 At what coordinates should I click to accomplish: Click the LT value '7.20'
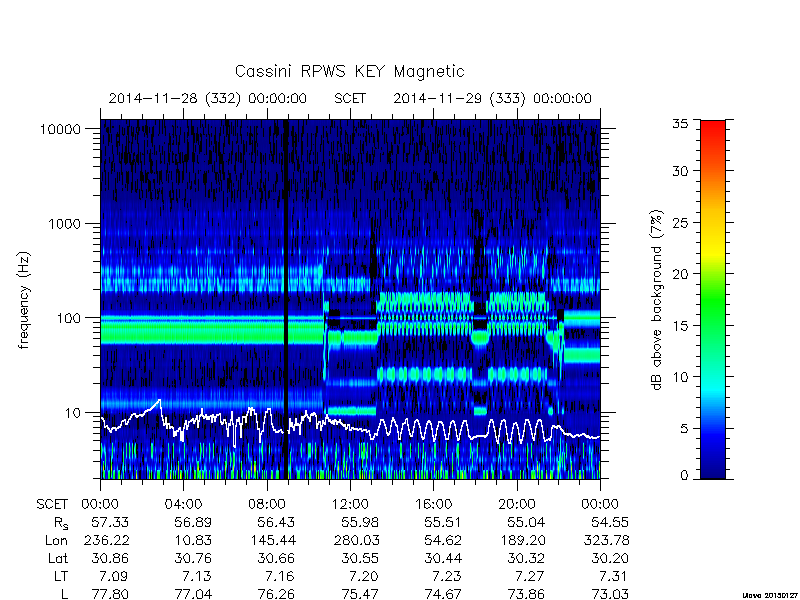coord(364,577)
